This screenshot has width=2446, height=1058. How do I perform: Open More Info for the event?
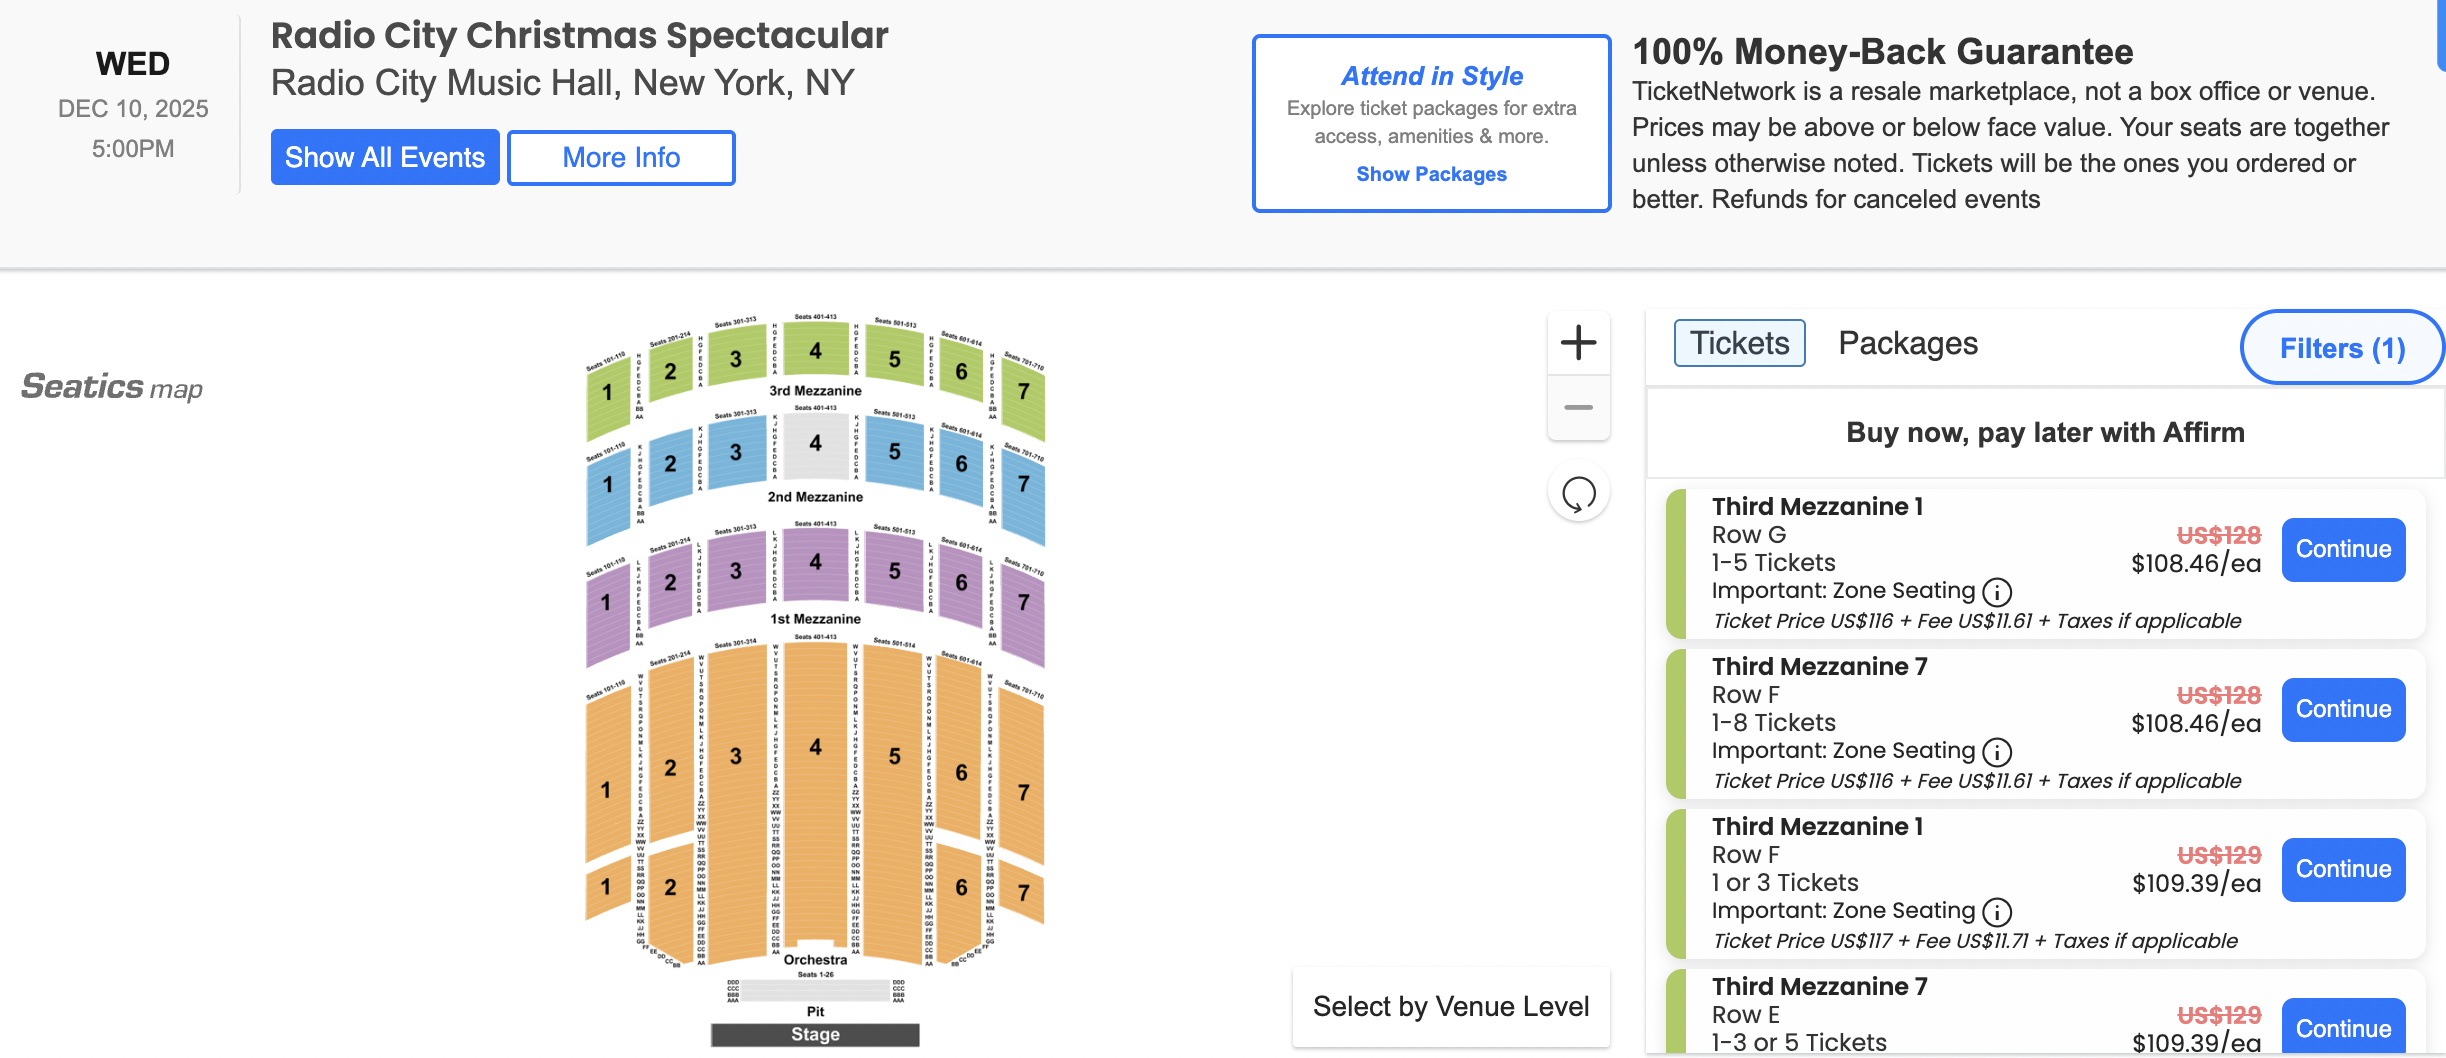[x=621, y=157]
